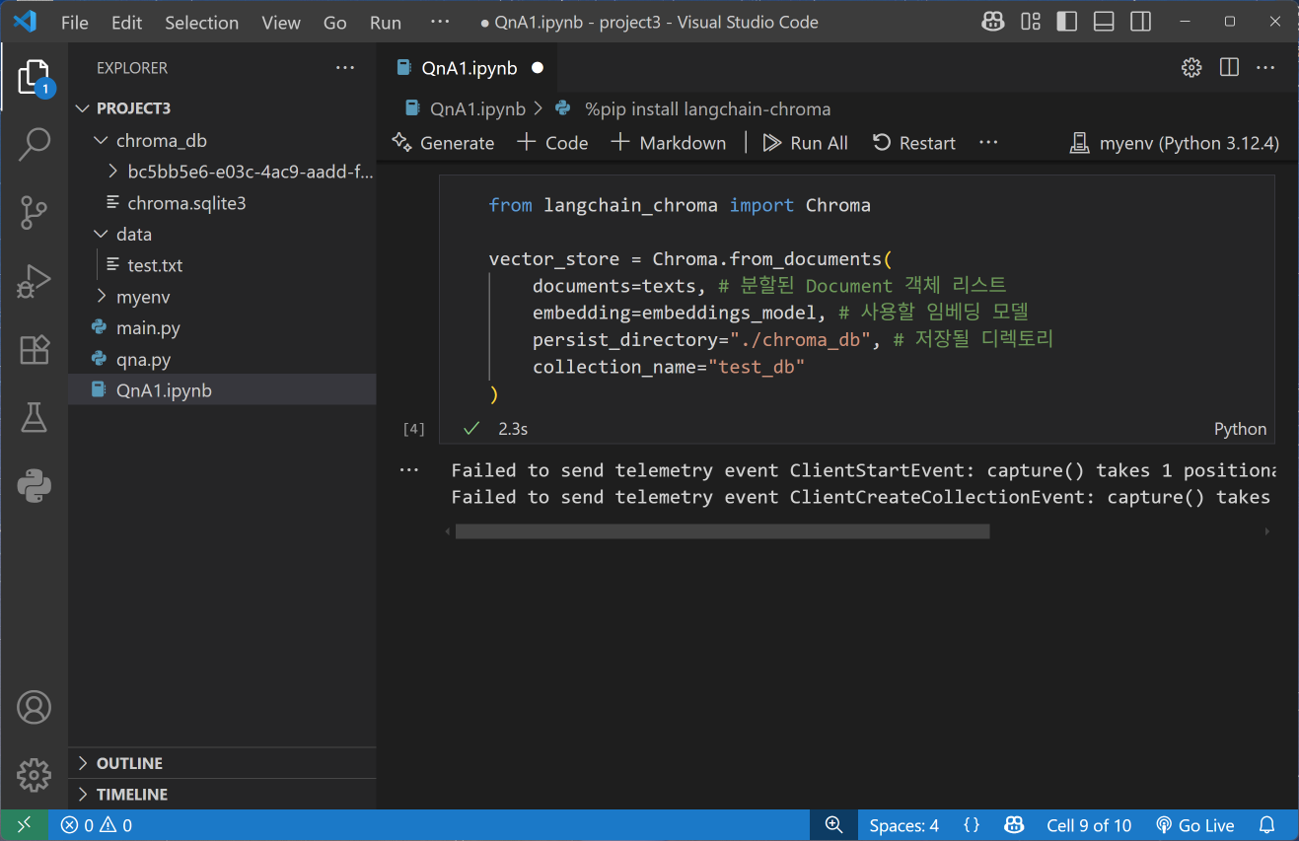The height and width of the screenshot is (841, 1299).
Task: Click the zoom magnifier in status bar
Action: (x=833, y=825)
